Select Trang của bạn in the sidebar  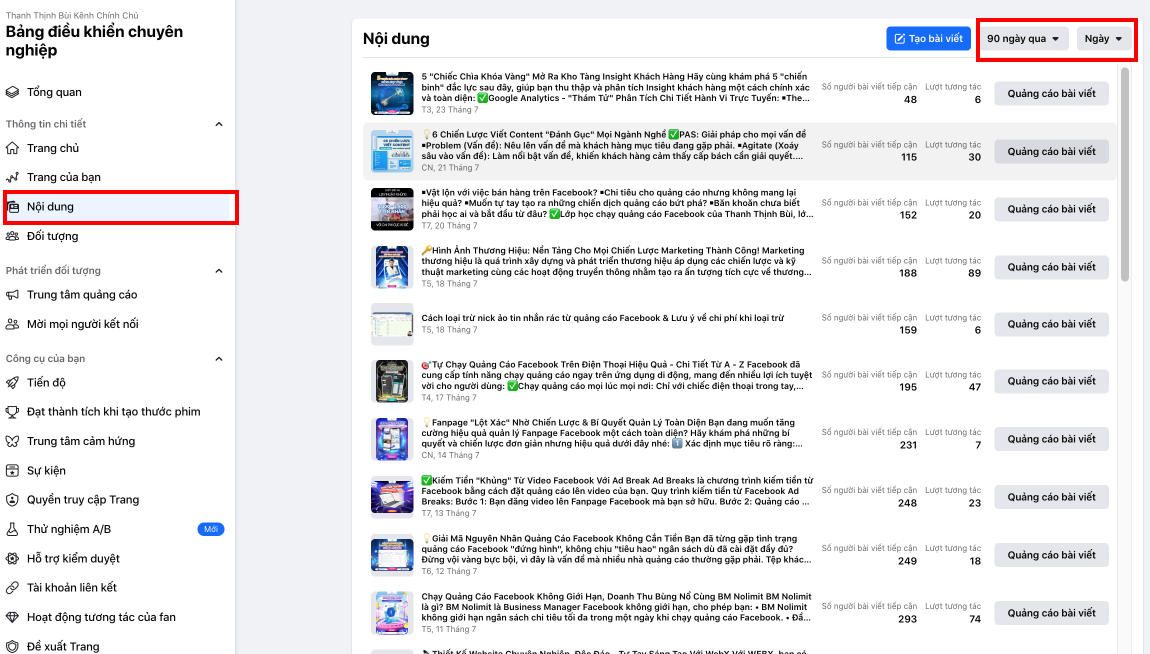[x=117, y=177]
